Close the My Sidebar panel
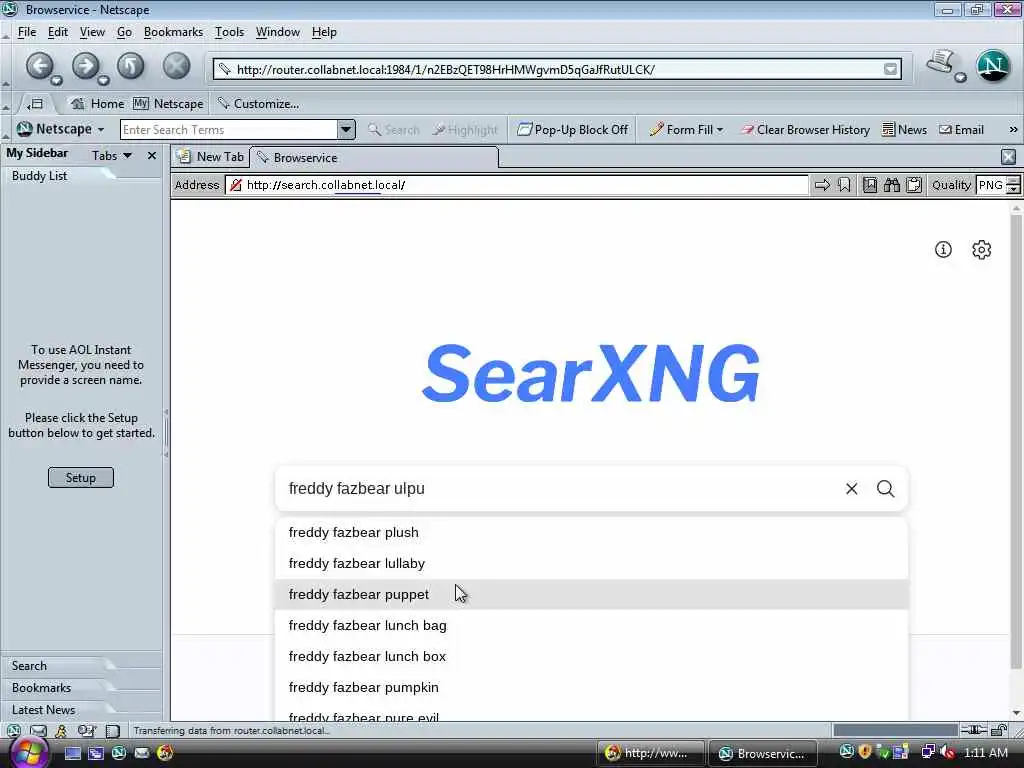 [152, 155]
